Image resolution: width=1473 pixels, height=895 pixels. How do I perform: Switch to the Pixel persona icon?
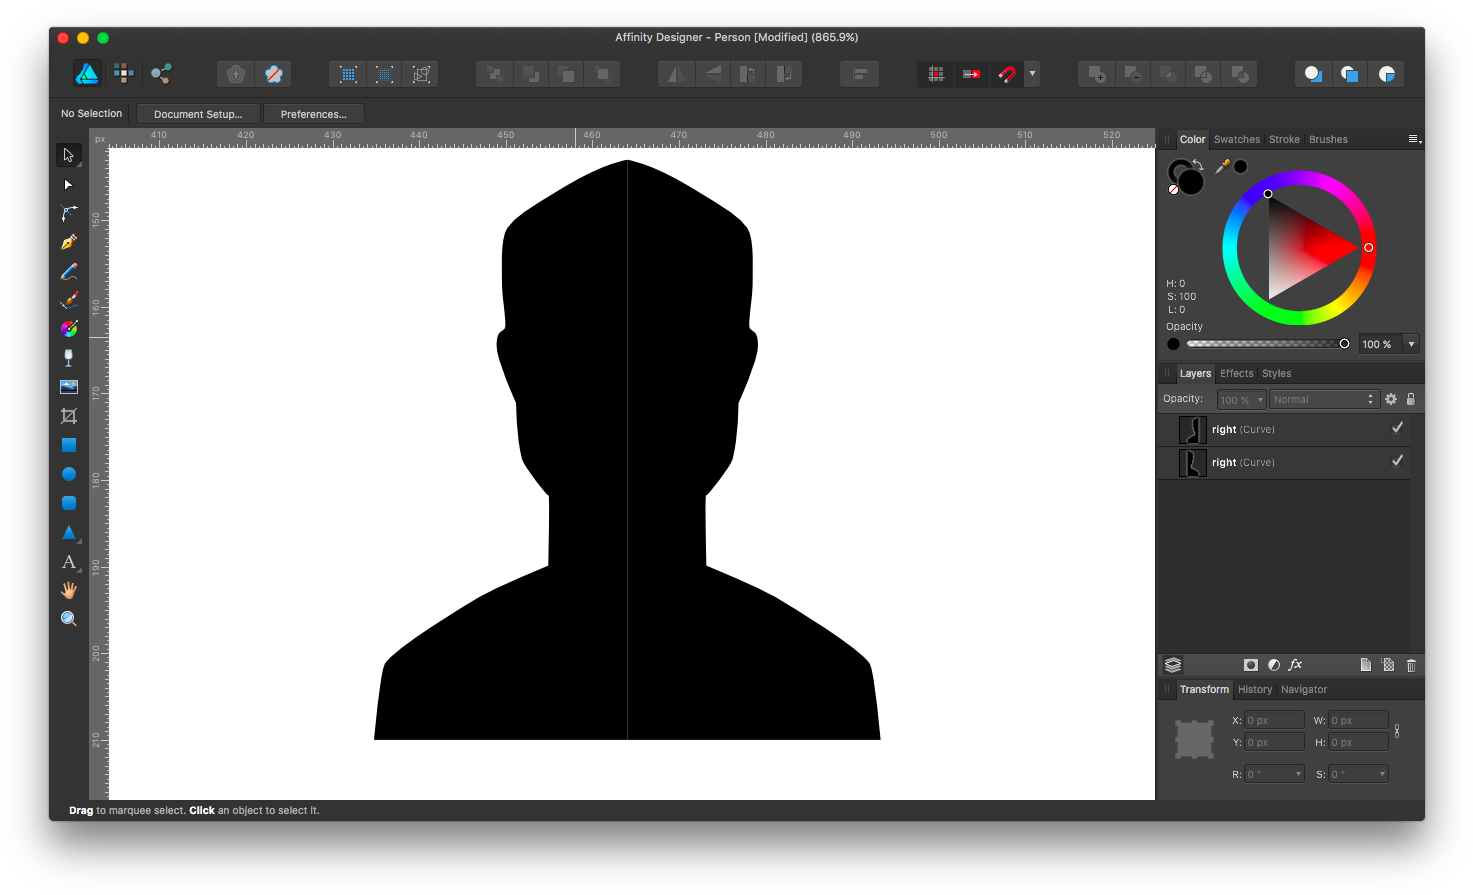[x=123, y=73]
